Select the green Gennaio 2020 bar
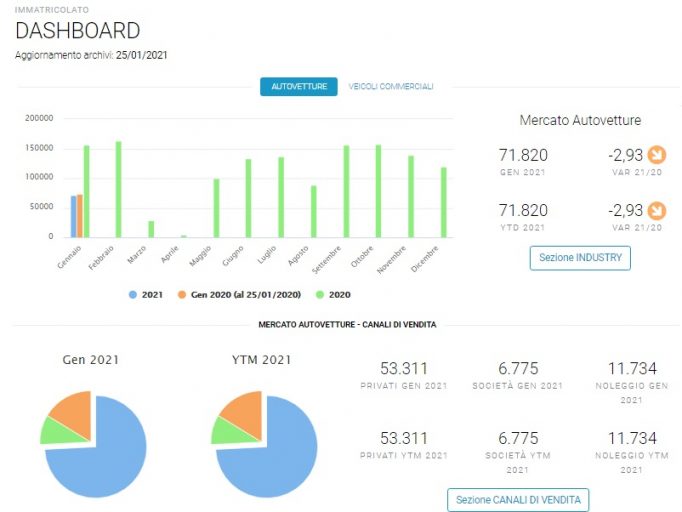 coord(86,191)
